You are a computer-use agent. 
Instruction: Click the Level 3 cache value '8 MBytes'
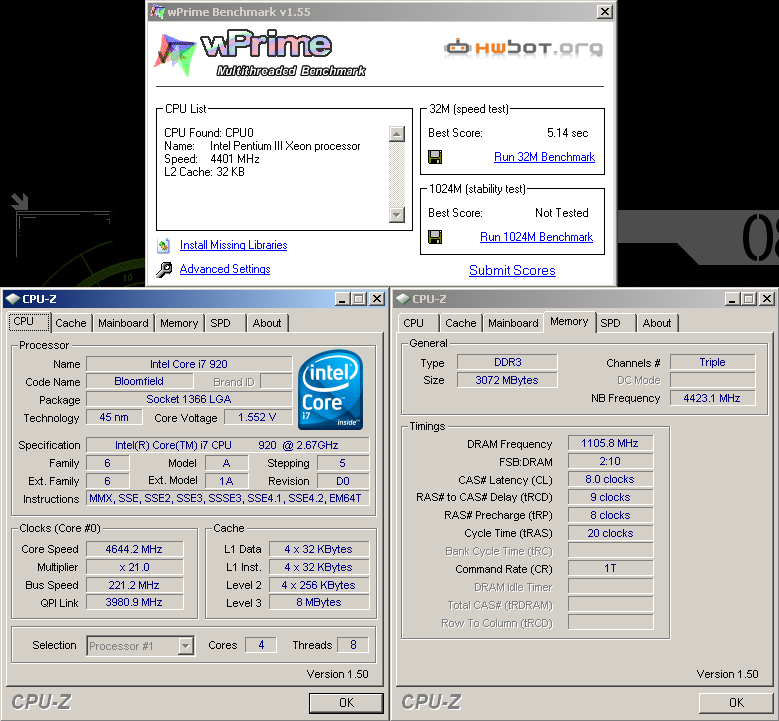click(x=319, y=602)
